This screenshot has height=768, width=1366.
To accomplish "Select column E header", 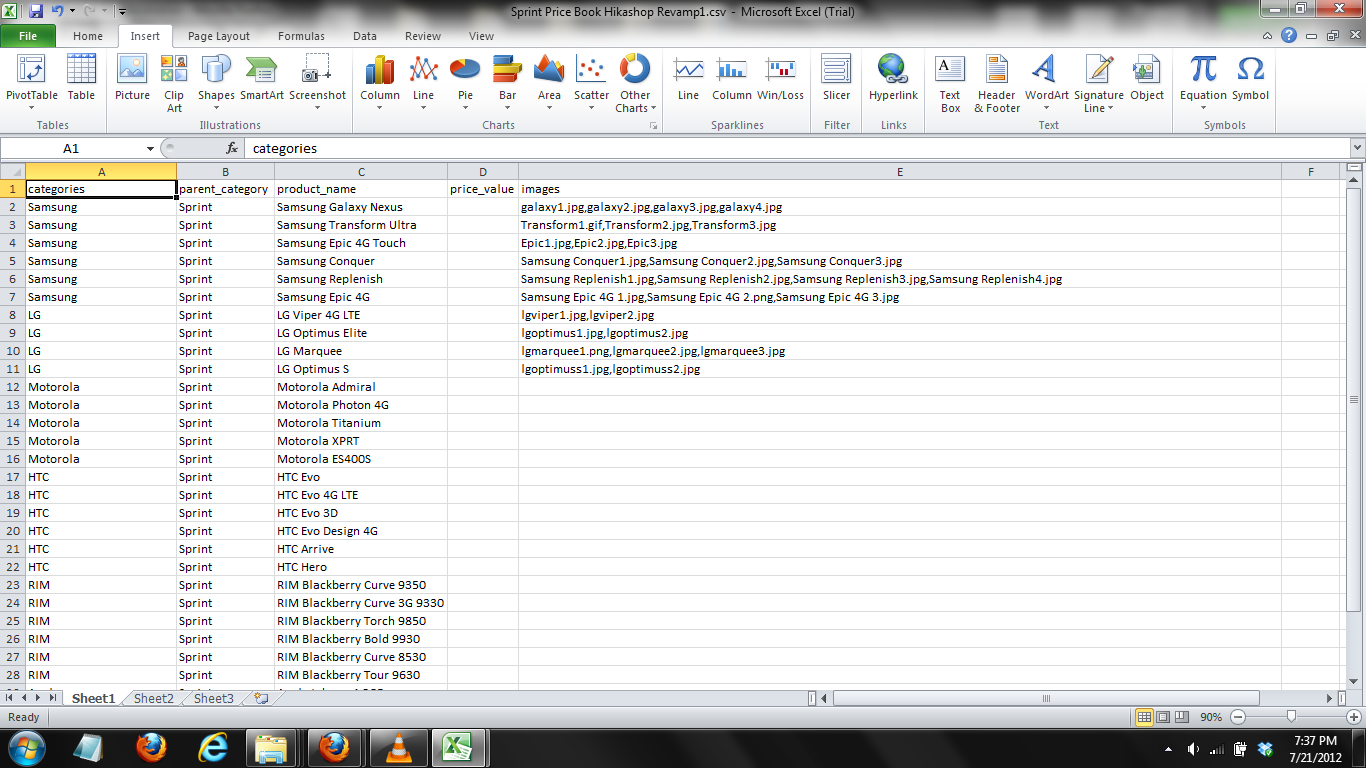I will click(900, 171).
